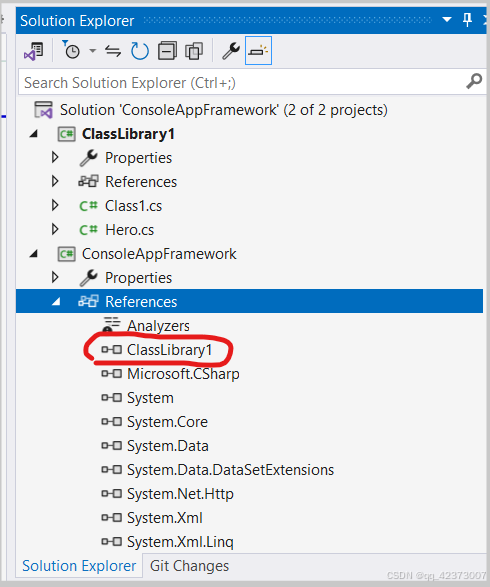This screenshot has height=587, width=490.
Task: Click the Analyzers icon
Action: (x=111, y=325)
